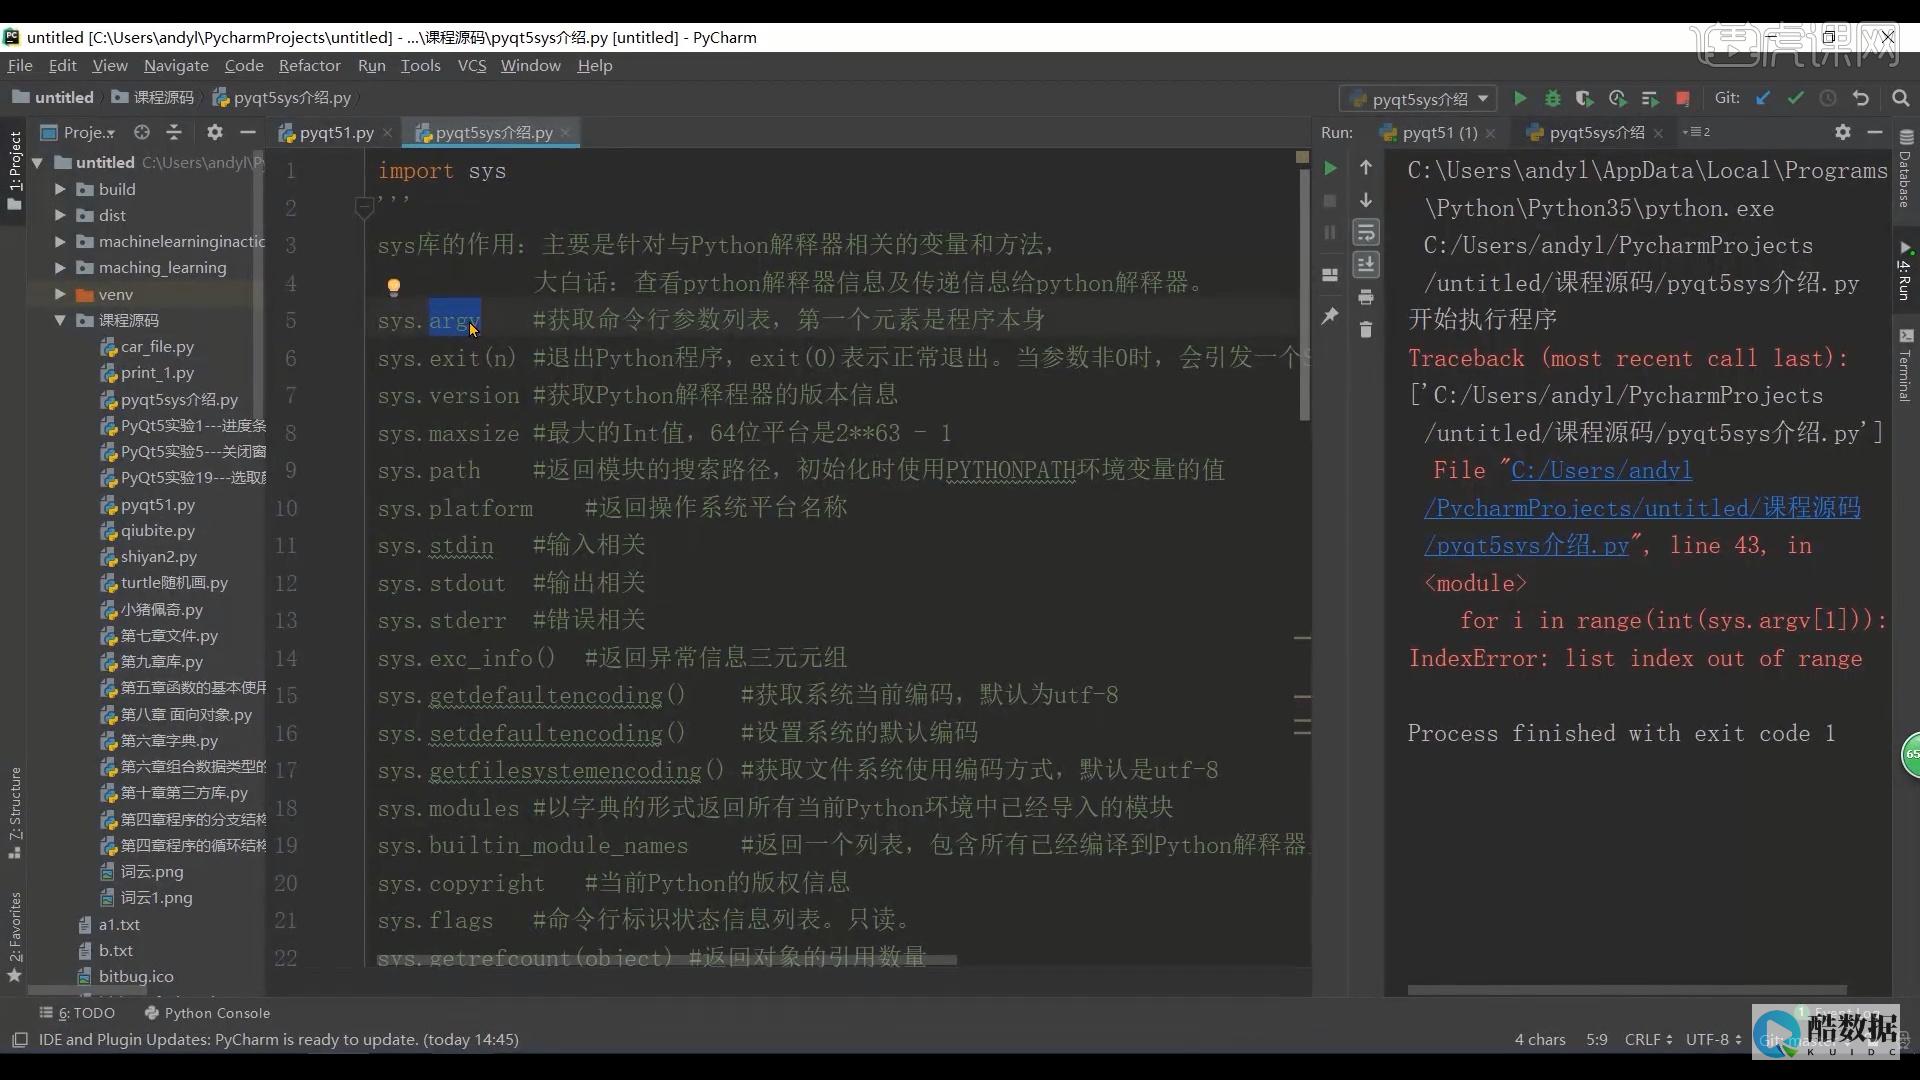The height and width of the screenshot is (1080, 1920).
Task: Open the UTF-8 encoding selector
Action: [1713, 1039]
